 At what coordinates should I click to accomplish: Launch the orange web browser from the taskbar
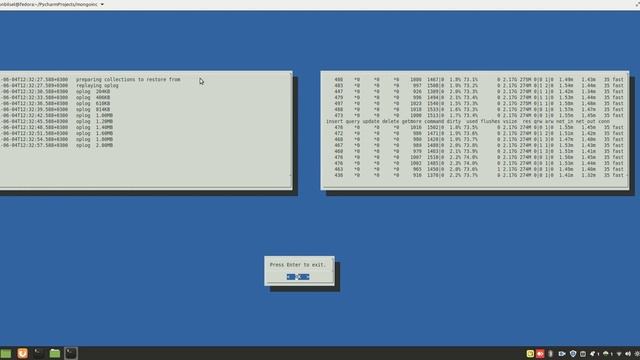[x=22, y=353]
